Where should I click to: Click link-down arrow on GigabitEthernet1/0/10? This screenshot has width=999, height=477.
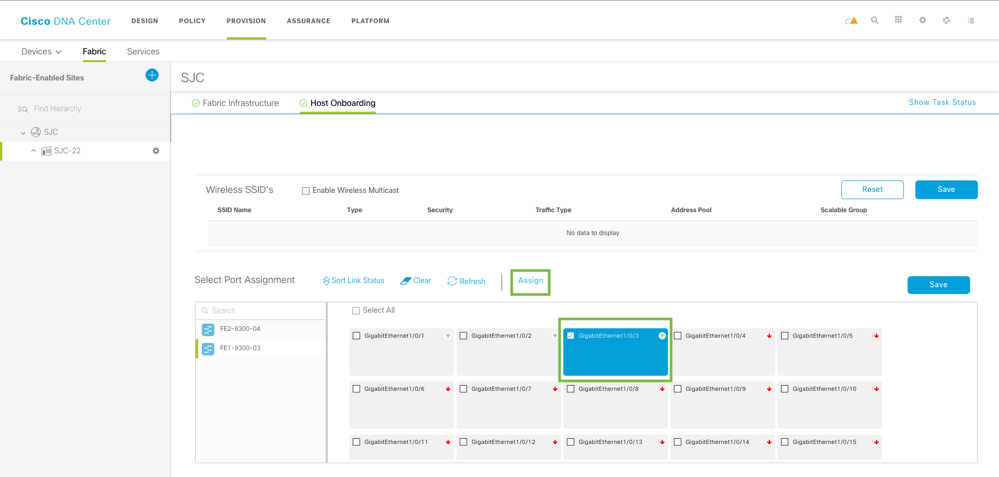[x=876, y=388]
